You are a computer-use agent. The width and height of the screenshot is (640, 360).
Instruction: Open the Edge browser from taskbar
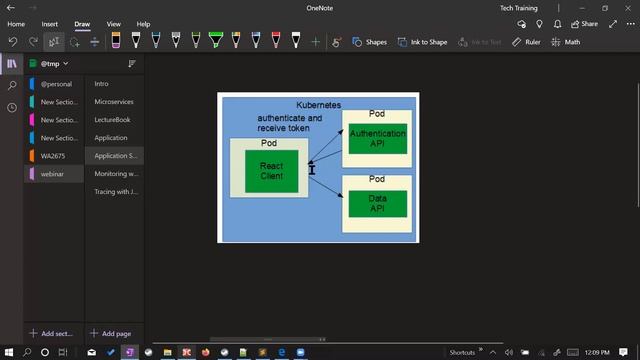(281, 352)
